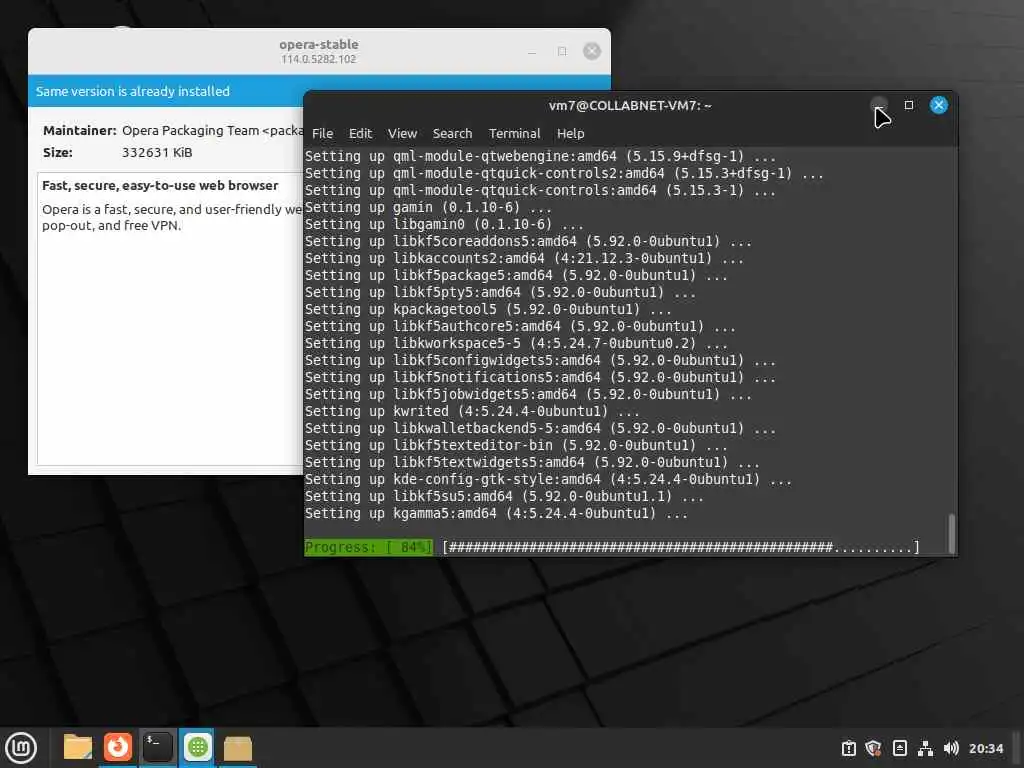1024x768 pixels.
Task: Click the 'Setting up libkf5su5' terminal line
Action: 504,496
